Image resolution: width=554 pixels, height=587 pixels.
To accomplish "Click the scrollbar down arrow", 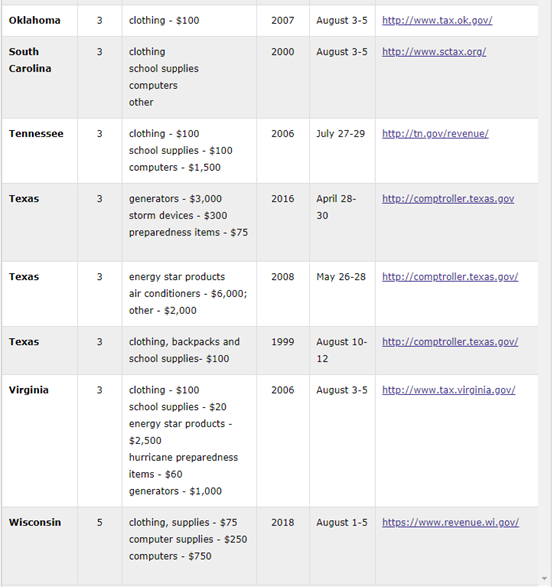I will (x=544, y=579).
